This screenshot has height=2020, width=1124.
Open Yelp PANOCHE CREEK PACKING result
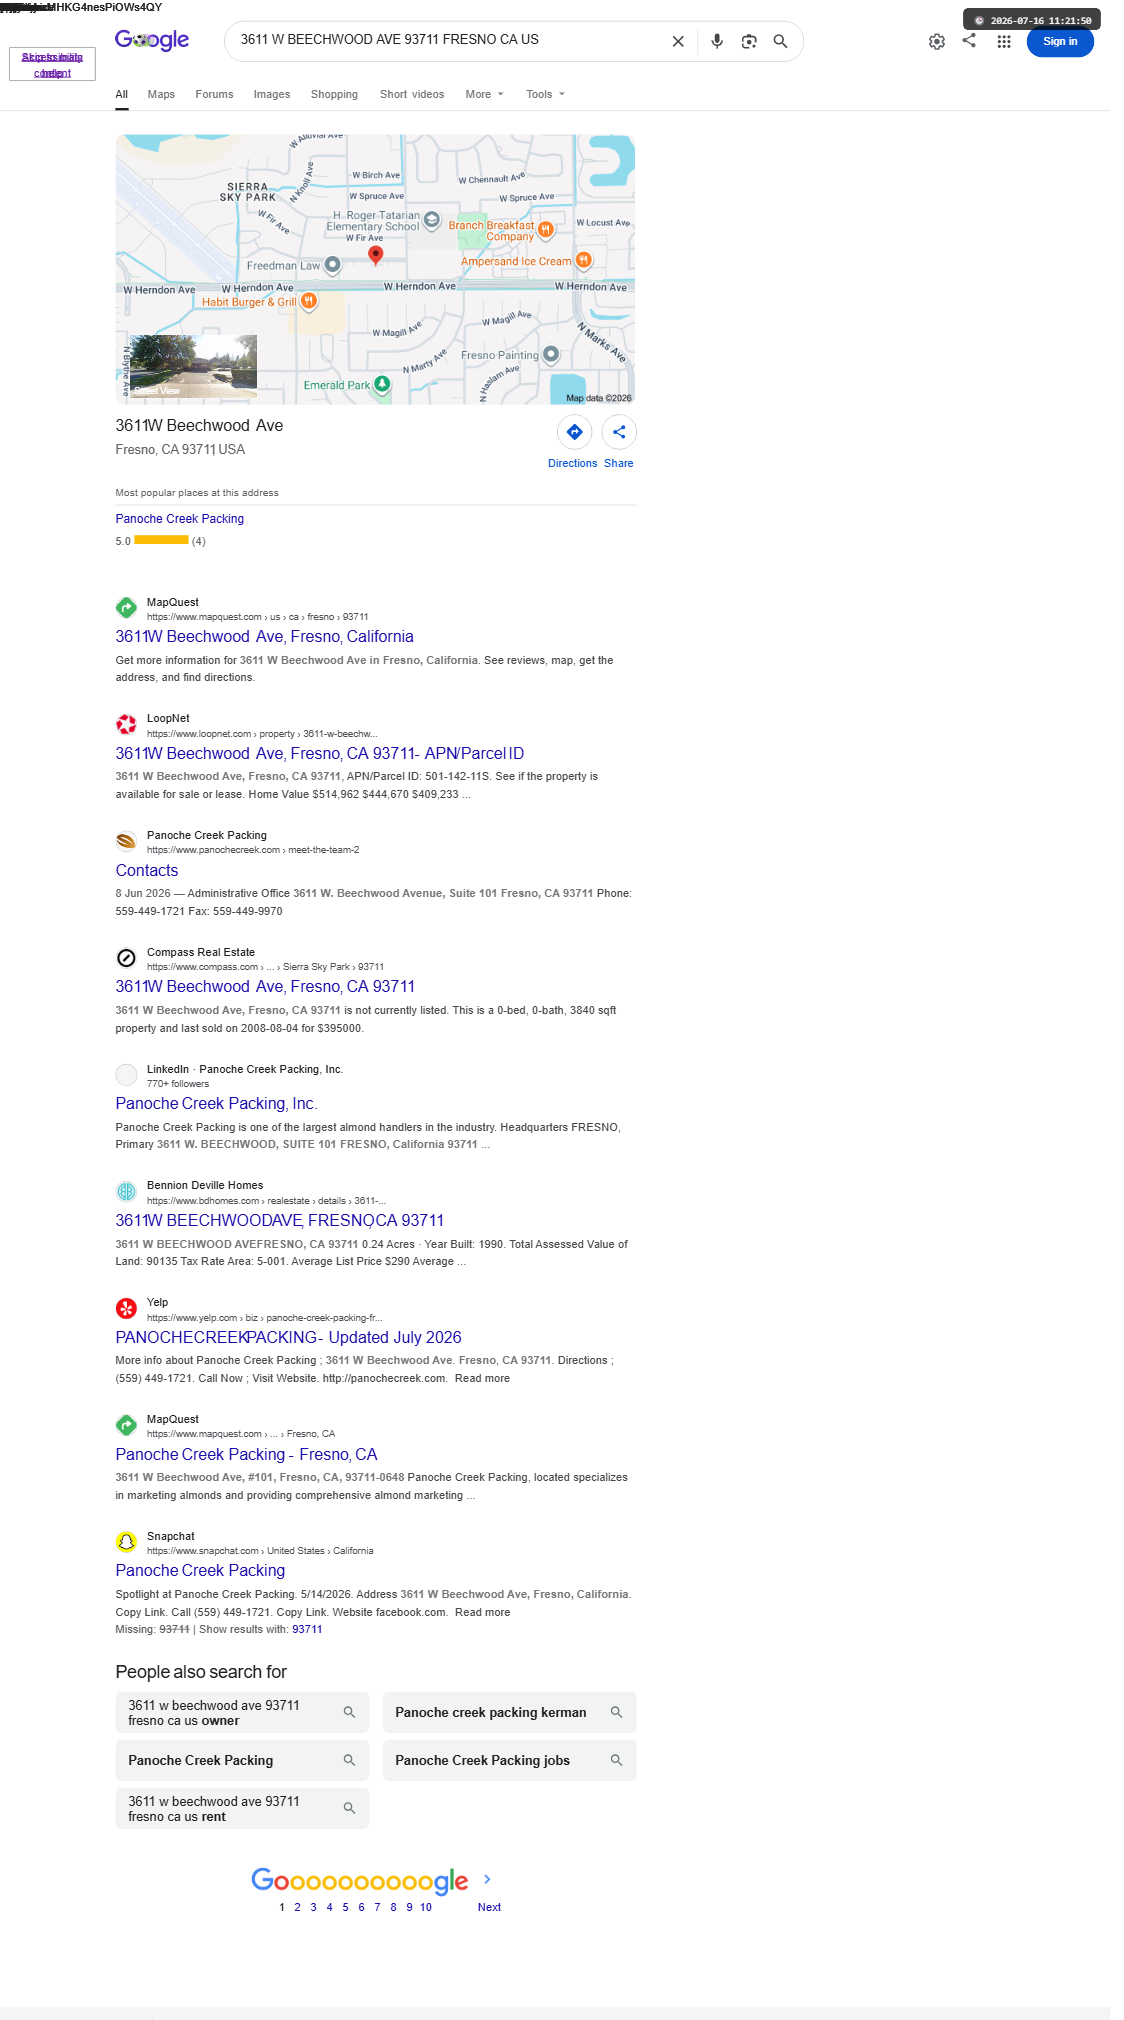[x=288, y=1338]
